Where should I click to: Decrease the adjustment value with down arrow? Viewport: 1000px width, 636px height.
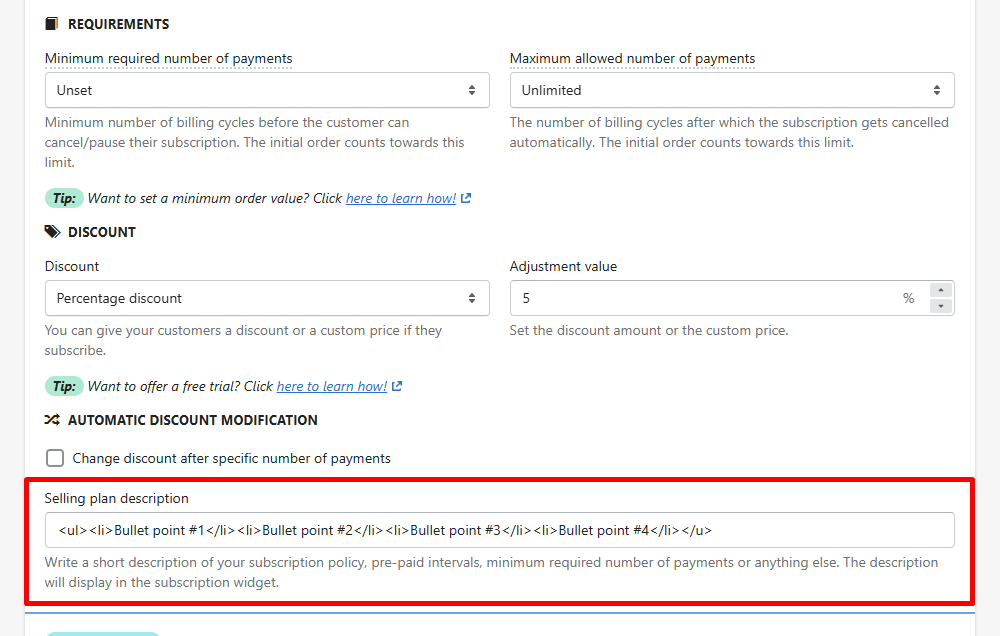[941, 306]
